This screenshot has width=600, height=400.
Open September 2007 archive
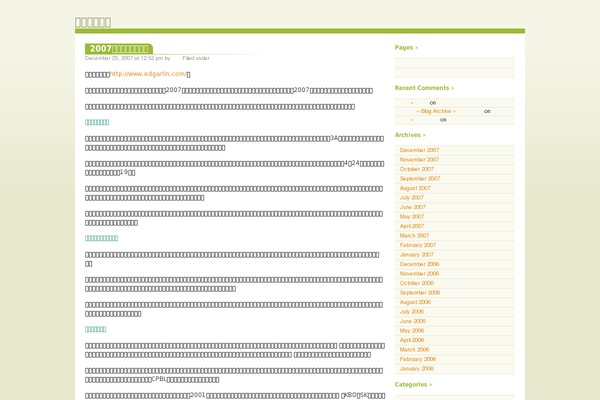click(420, 179)
